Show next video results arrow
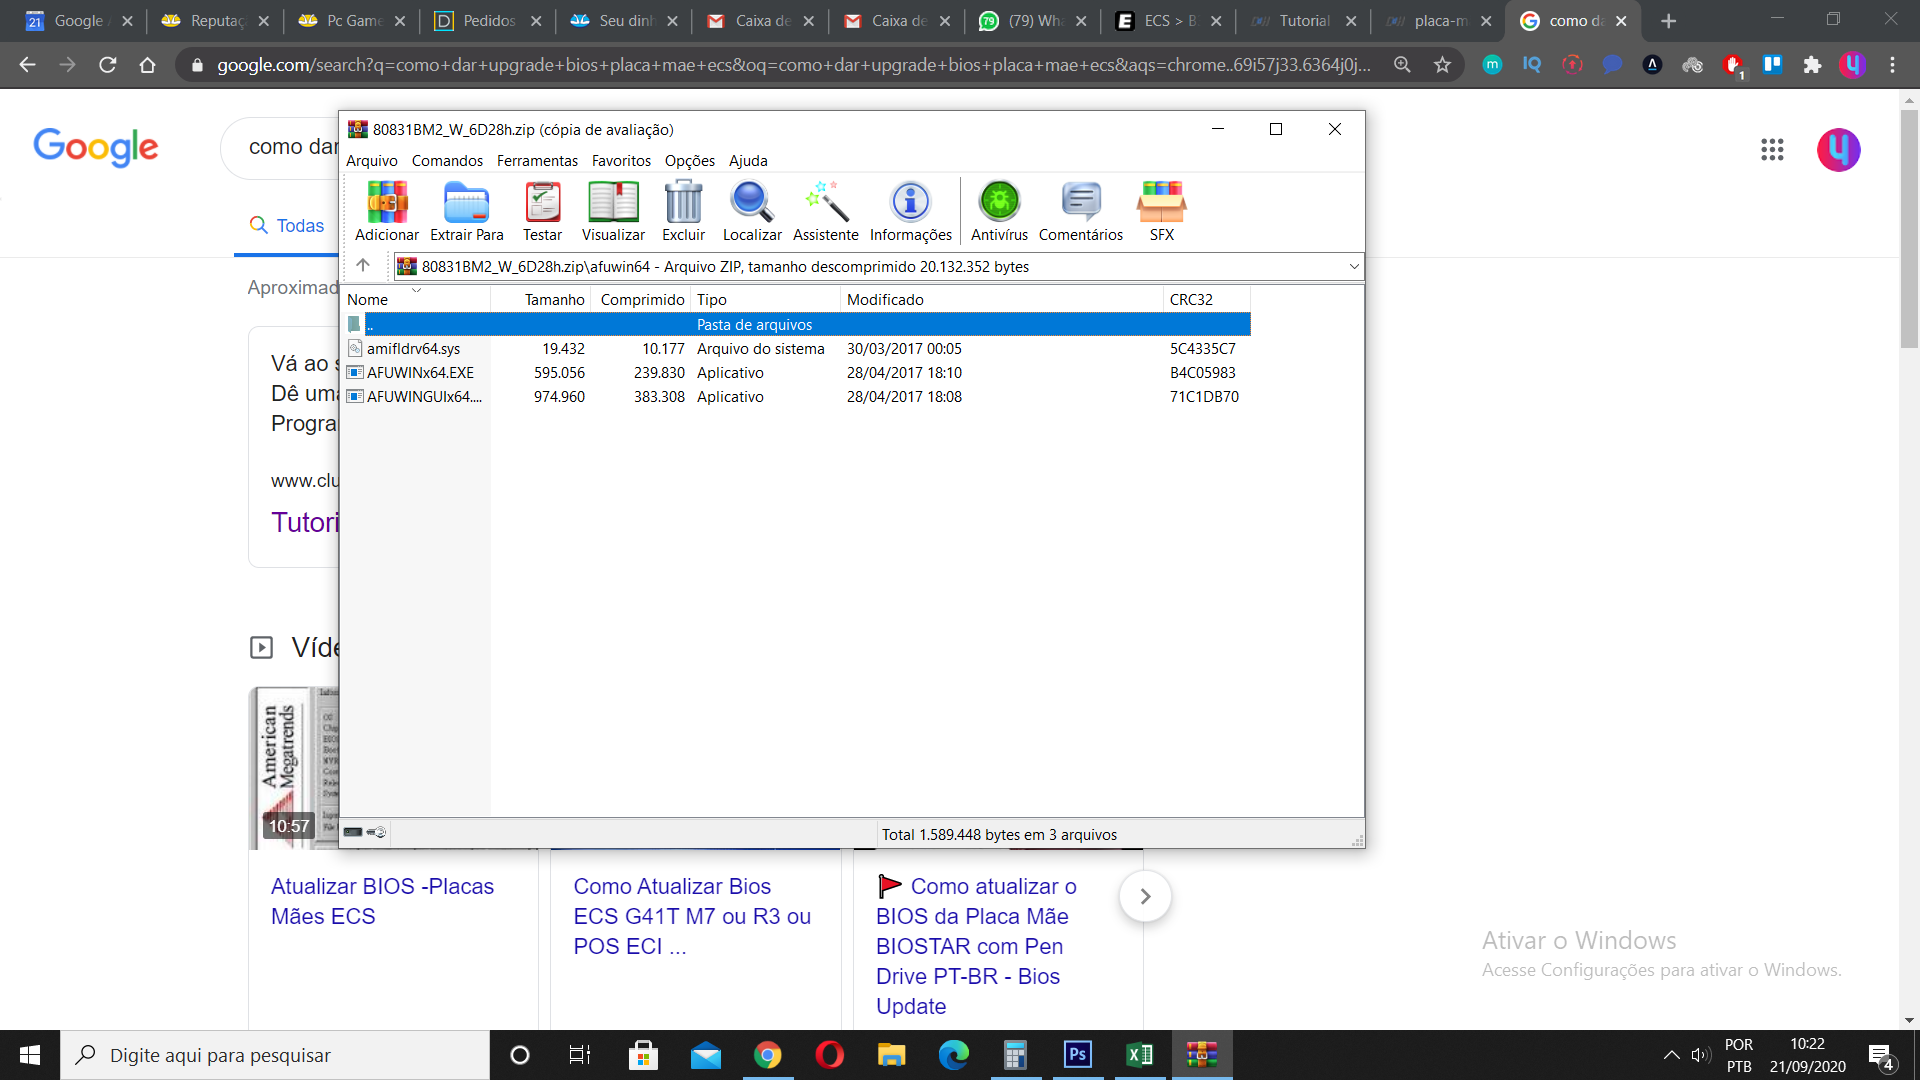The image size is (1920, 1080). click(x=1145, y=896)
